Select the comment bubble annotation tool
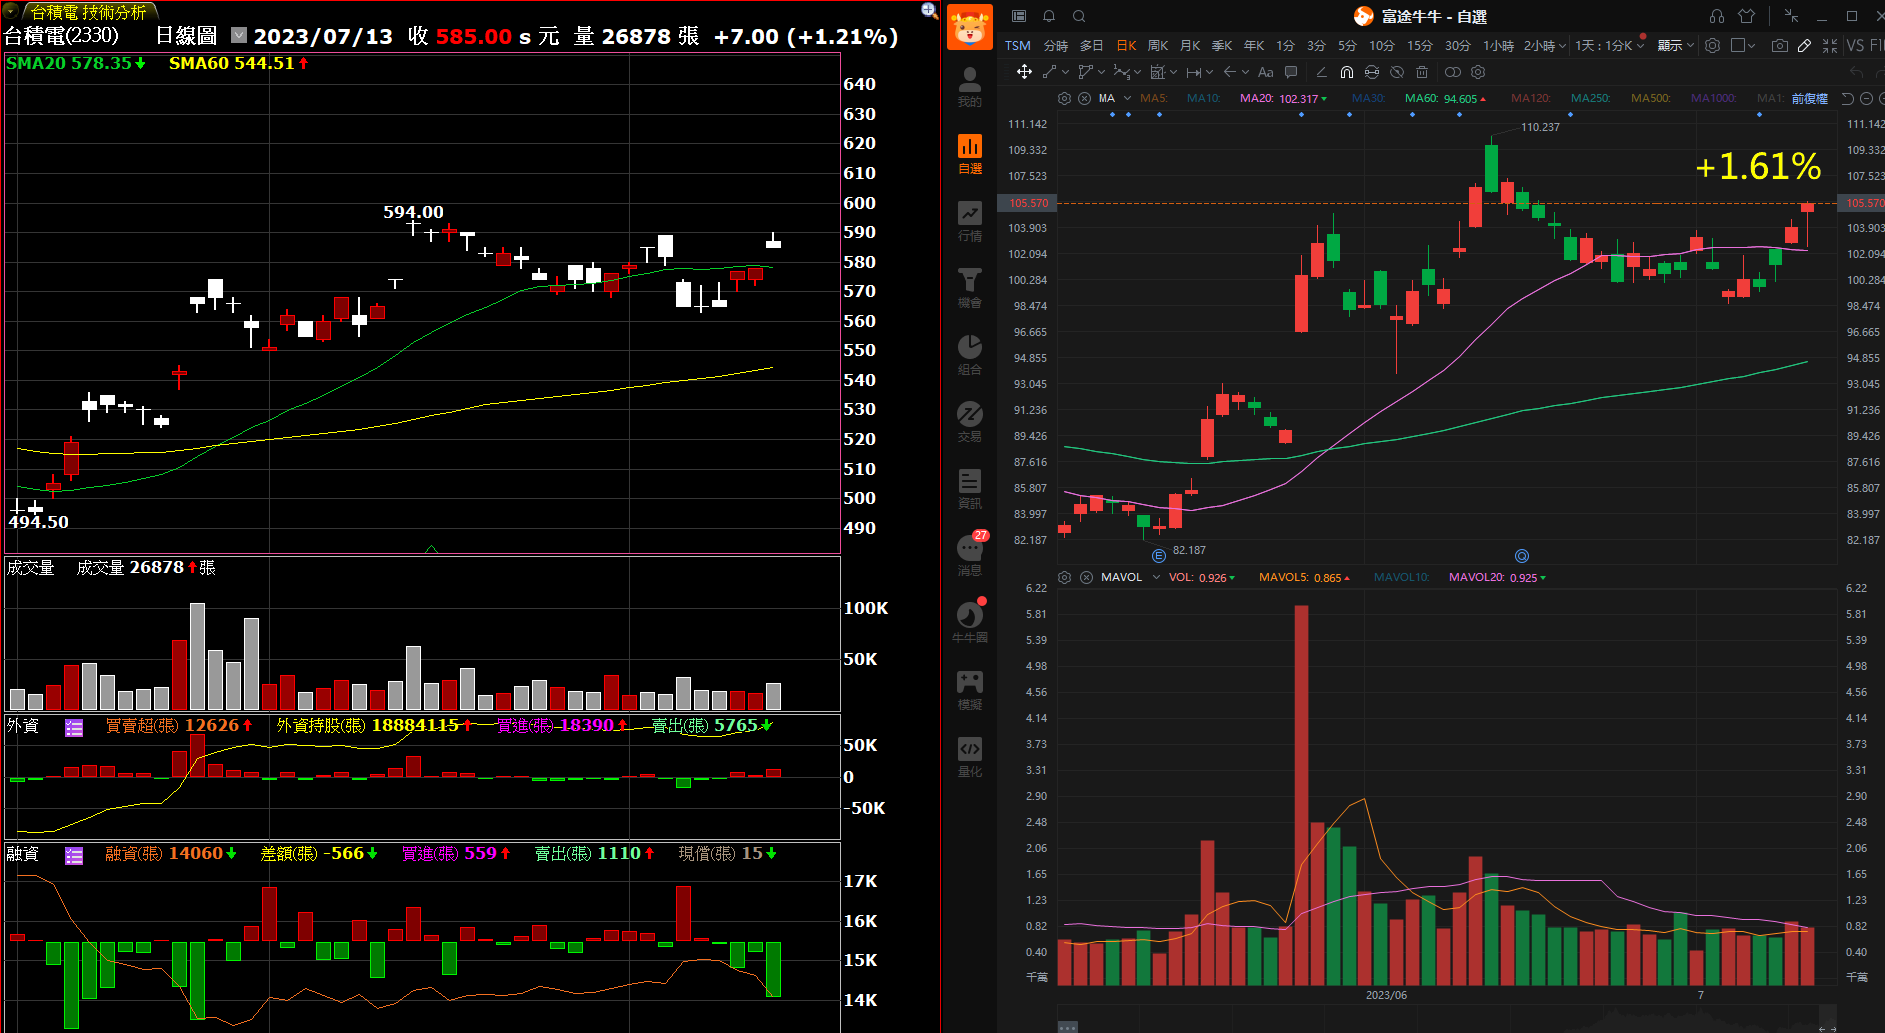Screen dimensions: 1885x1033 point(1291,72)
